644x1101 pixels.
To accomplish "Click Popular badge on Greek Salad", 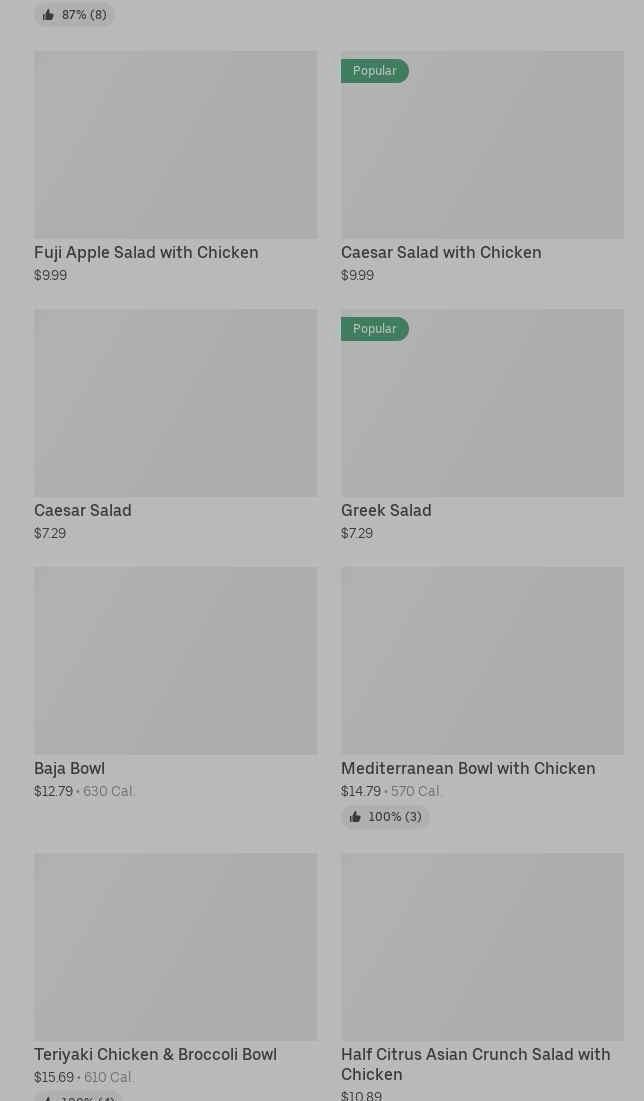I will [375, 329].
